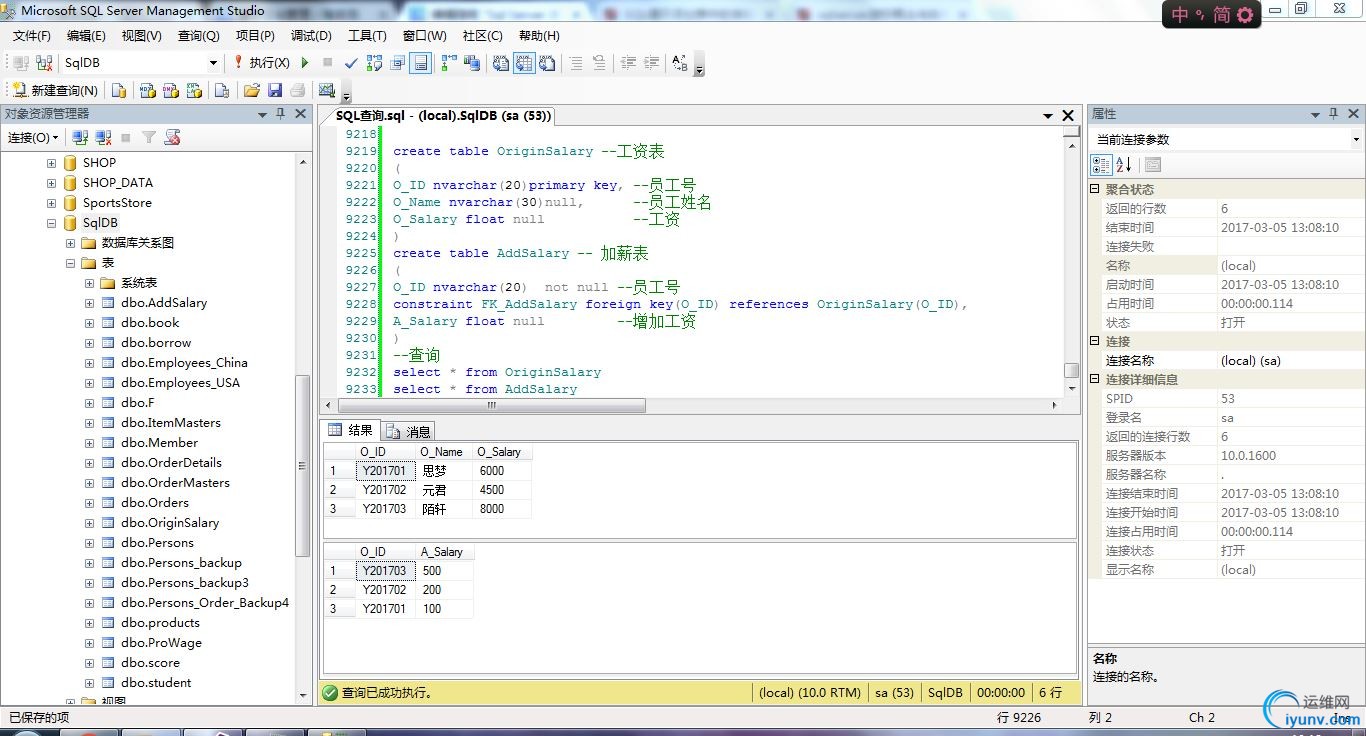Sort properties by category icon
This screenshot has height=736, width=1366.
tap(1101, 165)
